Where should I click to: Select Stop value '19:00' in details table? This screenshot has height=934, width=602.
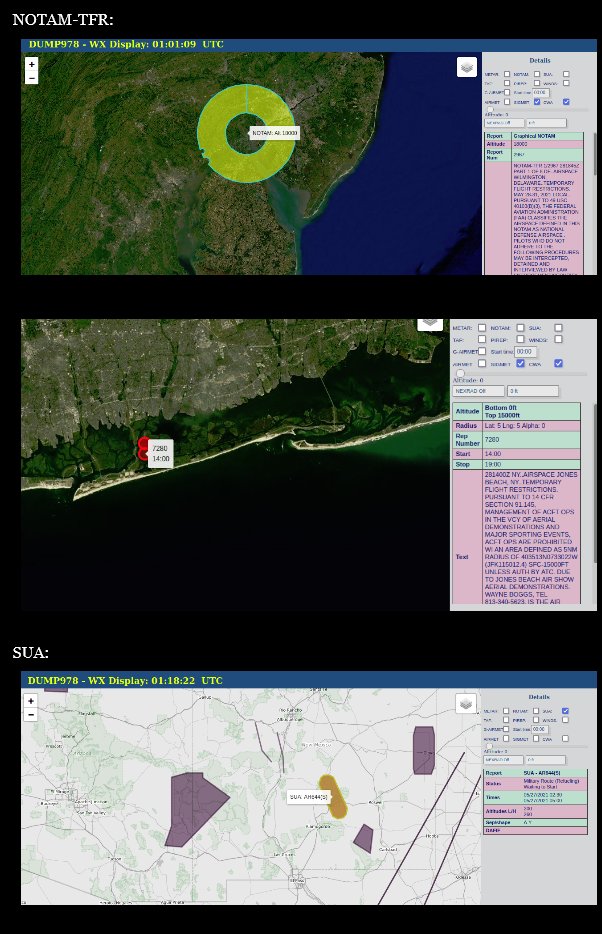pos(531,465)
